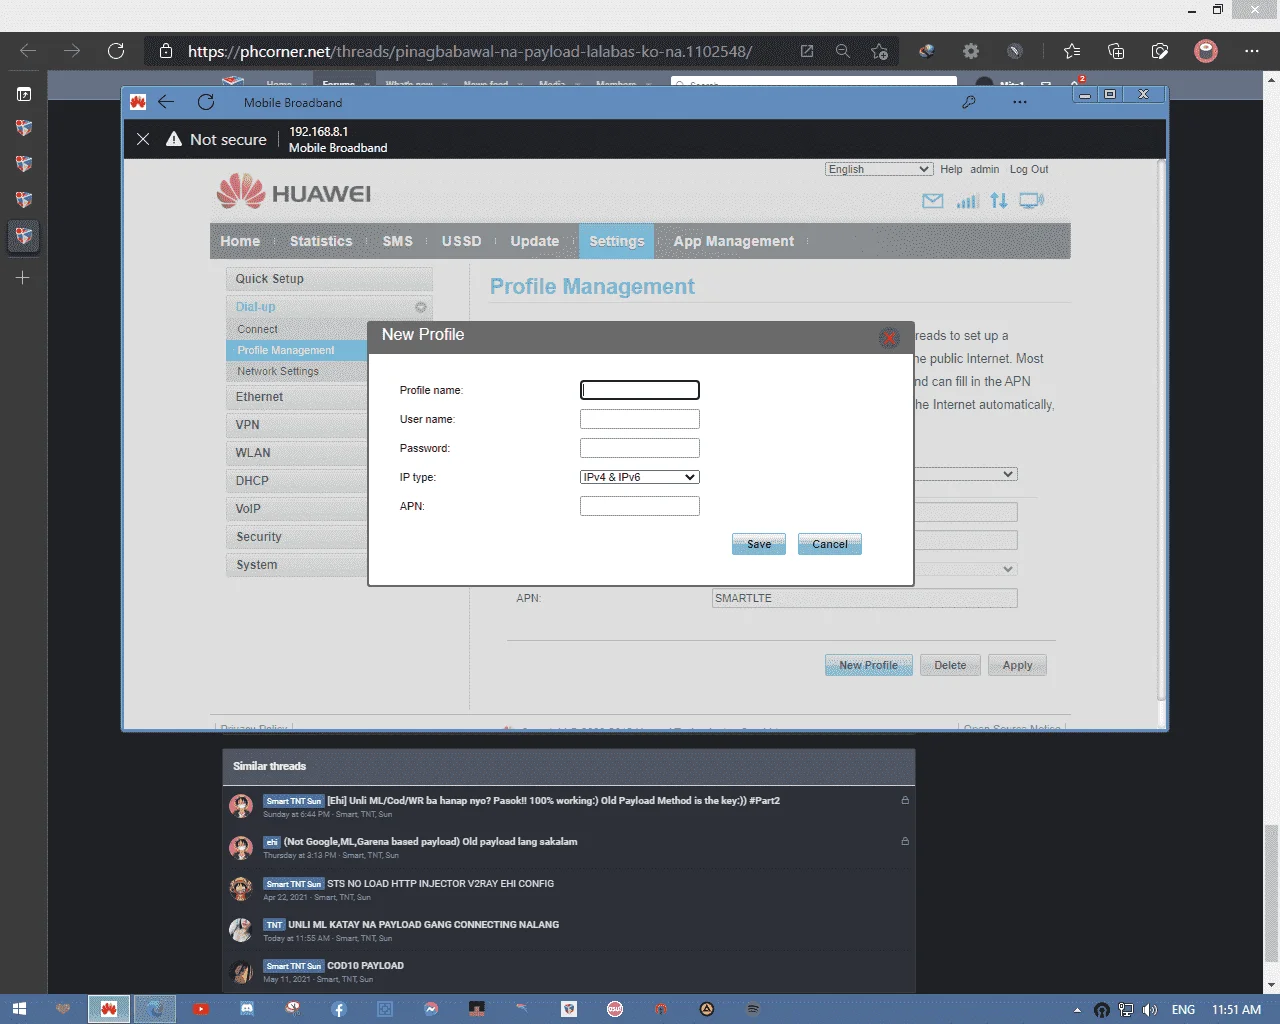Viewport: 1280px width, 1024px height.
Task: Refresh the Edge browser page
Action: tap(116, 51)
